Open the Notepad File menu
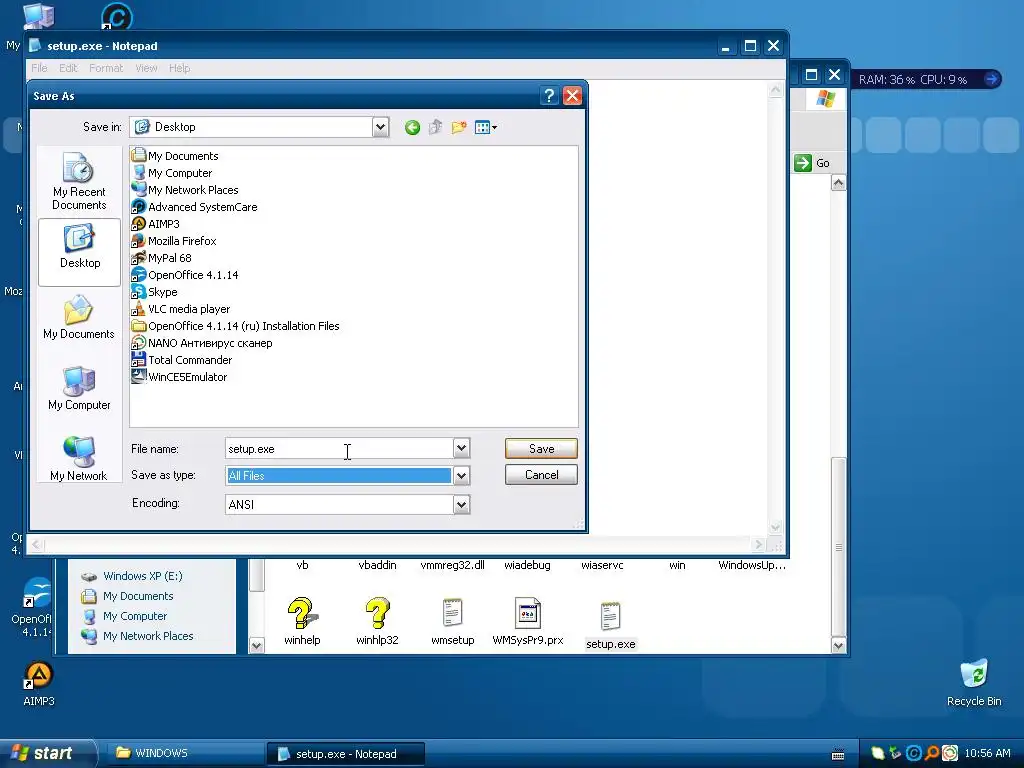 tap(39, 68)
